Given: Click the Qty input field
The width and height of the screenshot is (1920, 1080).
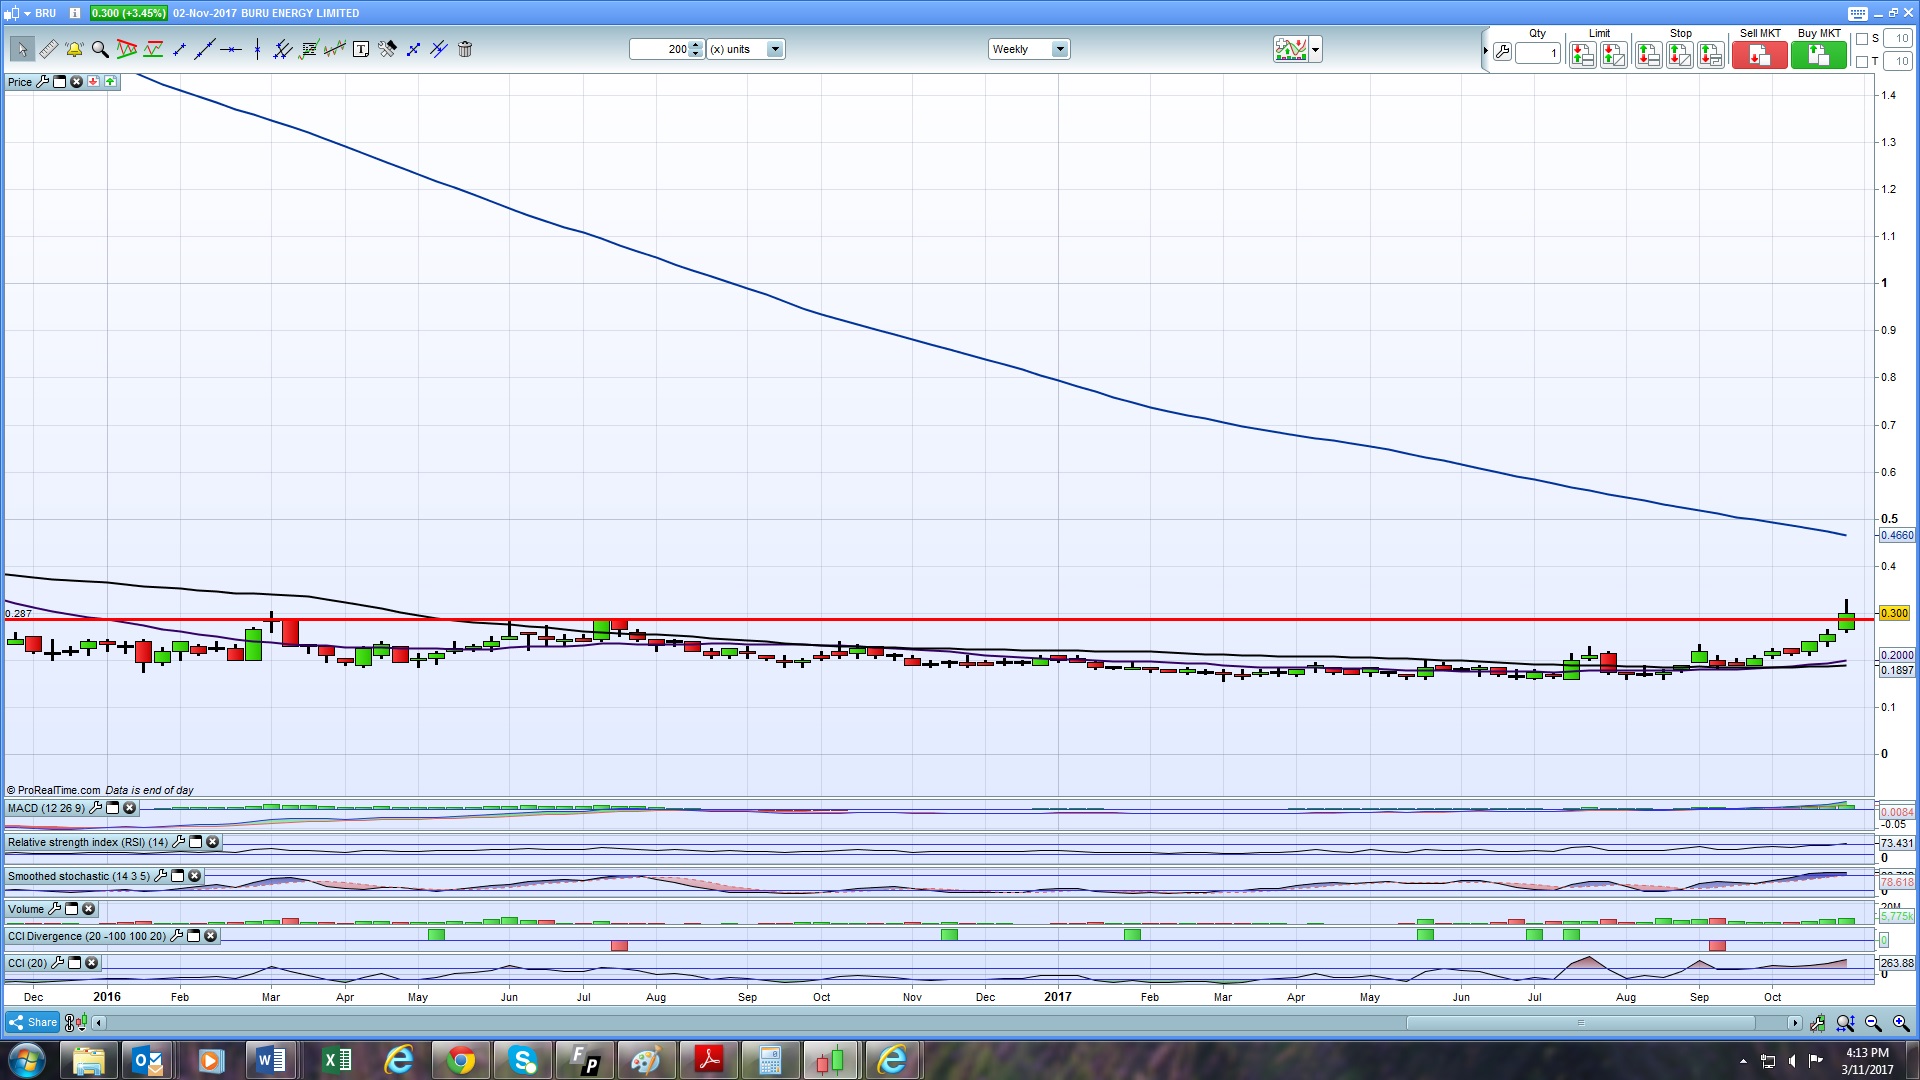Looking at the screenshot, I should pyautogui.click(x=1538, y=54).
